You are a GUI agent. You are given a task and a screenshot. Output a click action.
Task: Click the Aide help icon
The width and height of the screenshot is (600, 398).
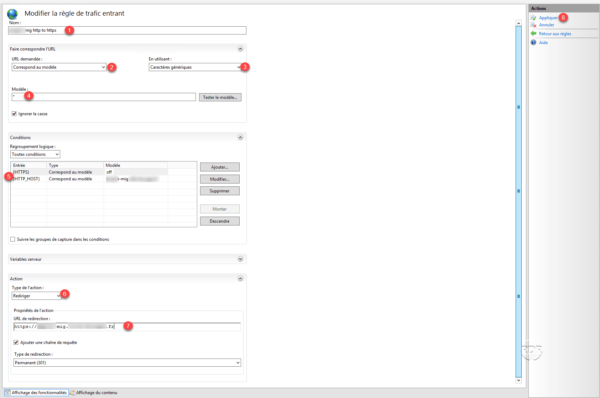coord(533,42)
